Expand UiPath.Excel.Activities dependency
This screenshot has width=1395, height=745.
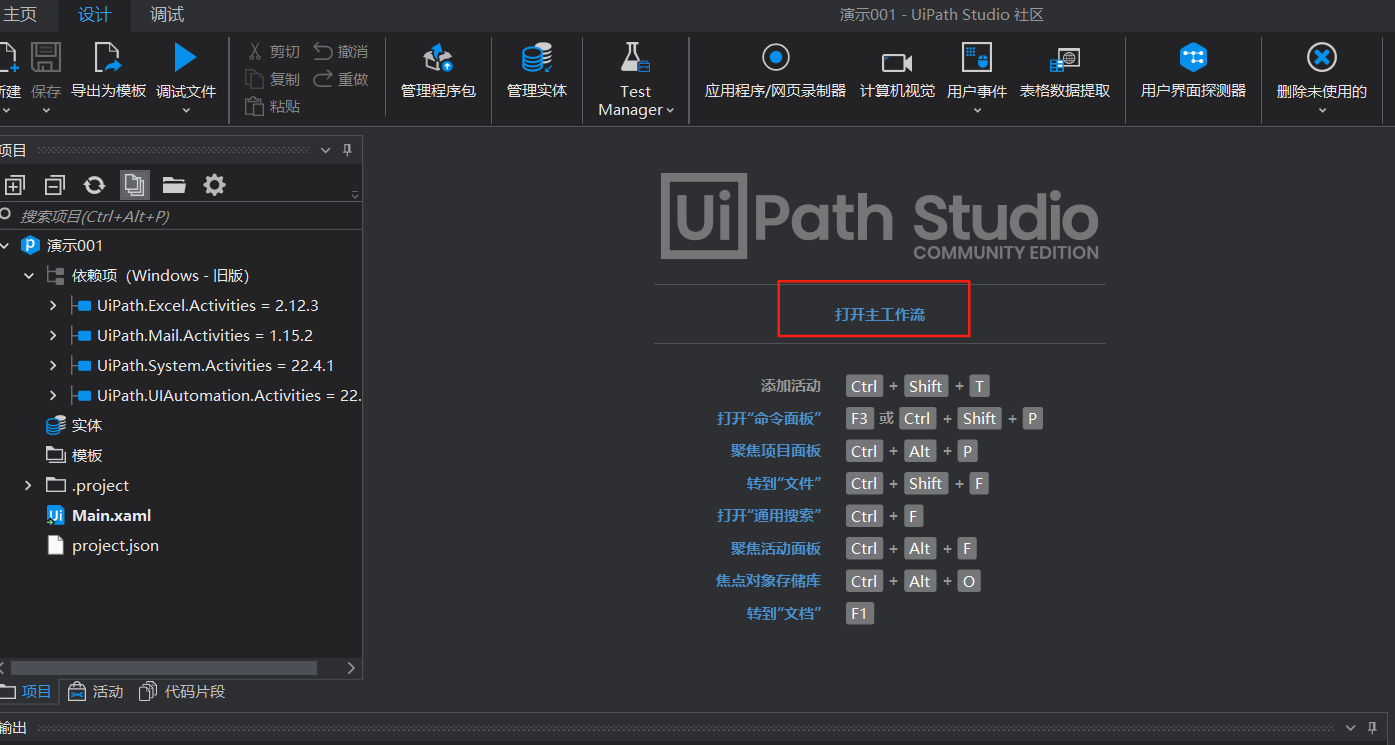[x=53, y=306]
